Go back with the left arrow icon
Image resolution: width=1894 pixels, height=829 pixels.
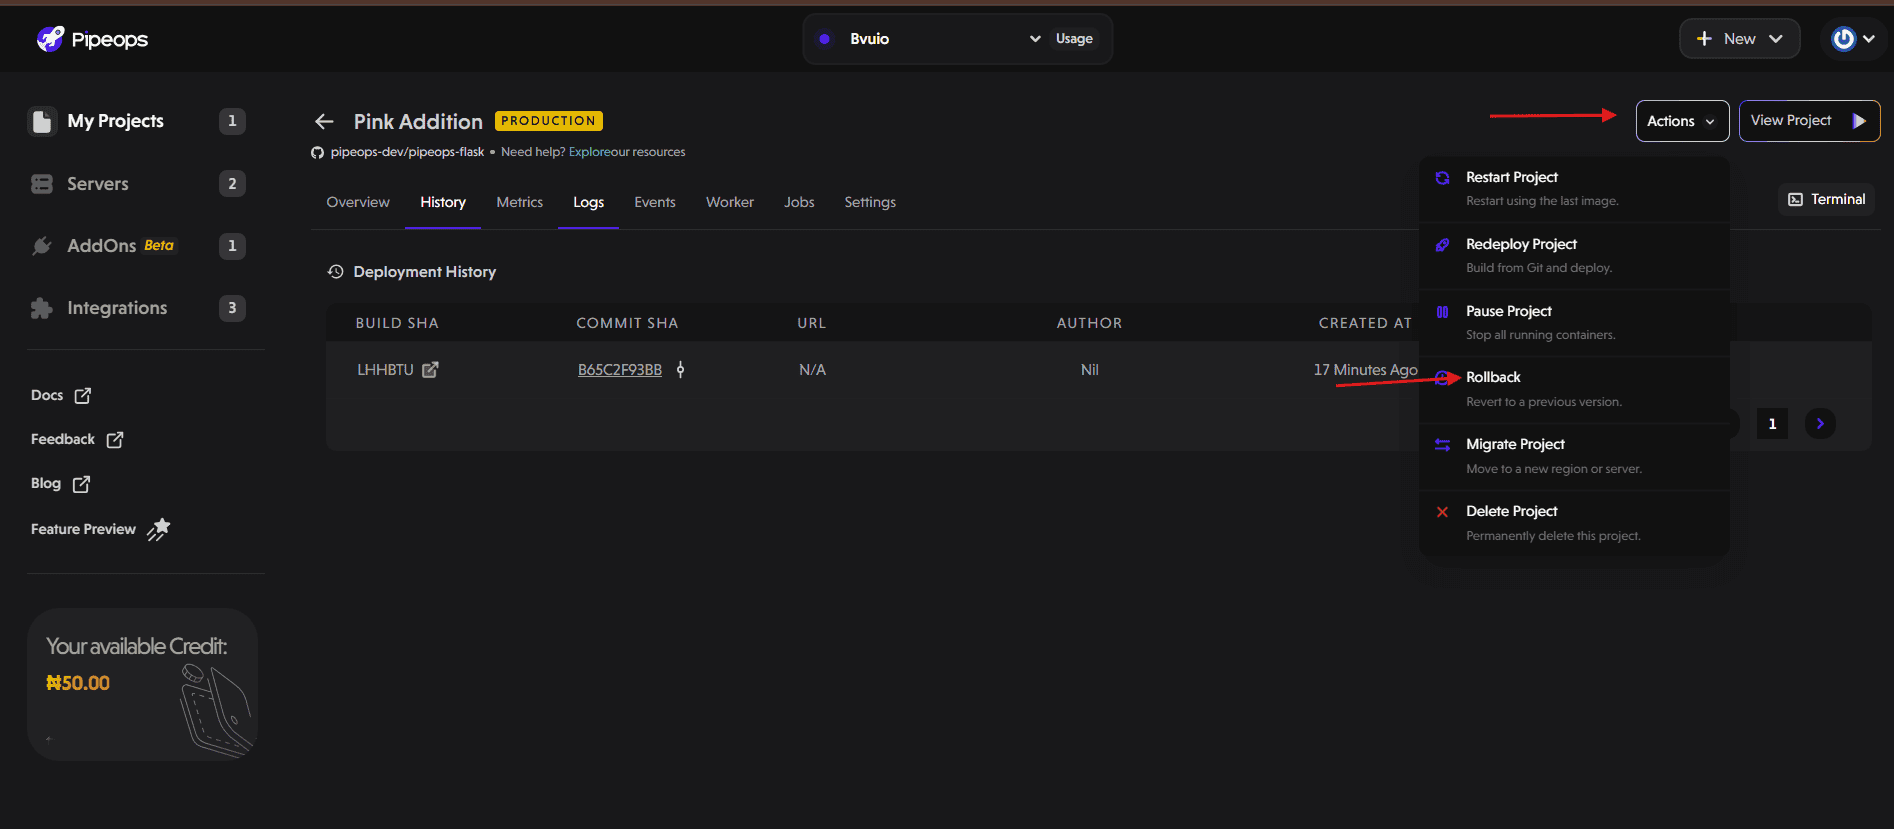324,121
